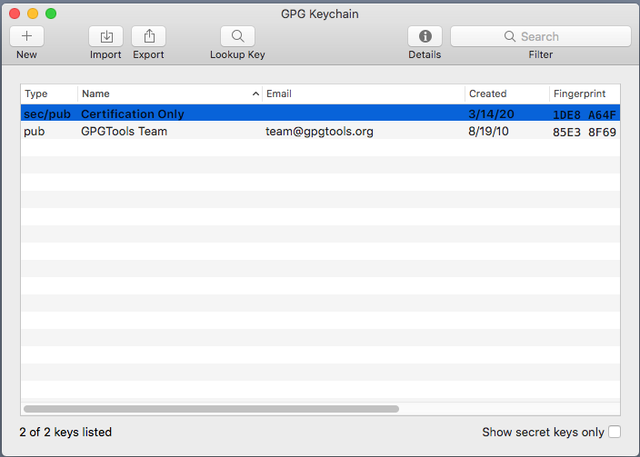640x457 pixels.
Task: Open the Import key toolbar icon
Action: click(x=106, y=36)
